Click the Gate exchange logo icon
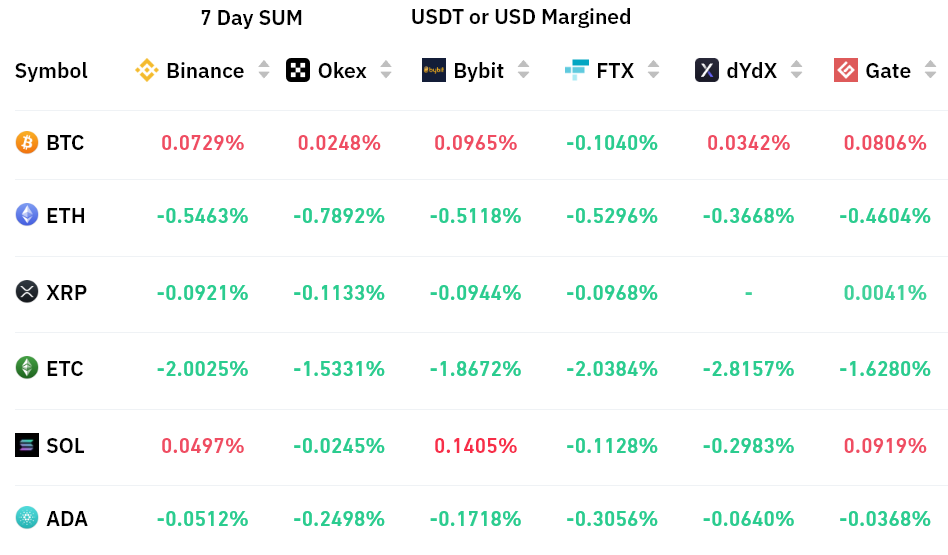 (846, 70)
